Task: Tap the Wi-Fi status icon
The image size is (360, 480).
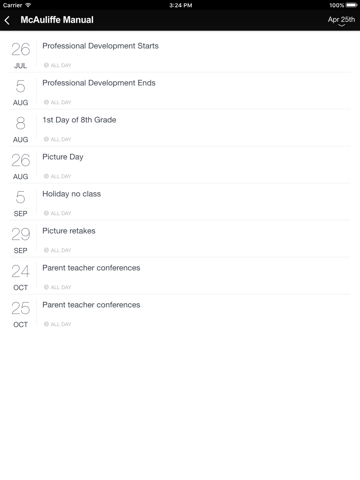Action: [28, 5]
